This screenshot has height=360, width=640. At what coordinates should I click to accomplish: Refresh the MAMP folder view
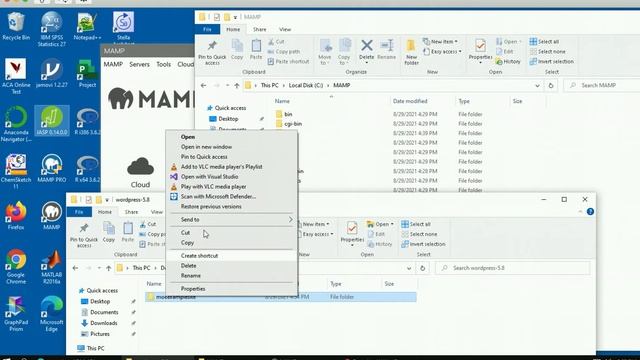point(551,85)
